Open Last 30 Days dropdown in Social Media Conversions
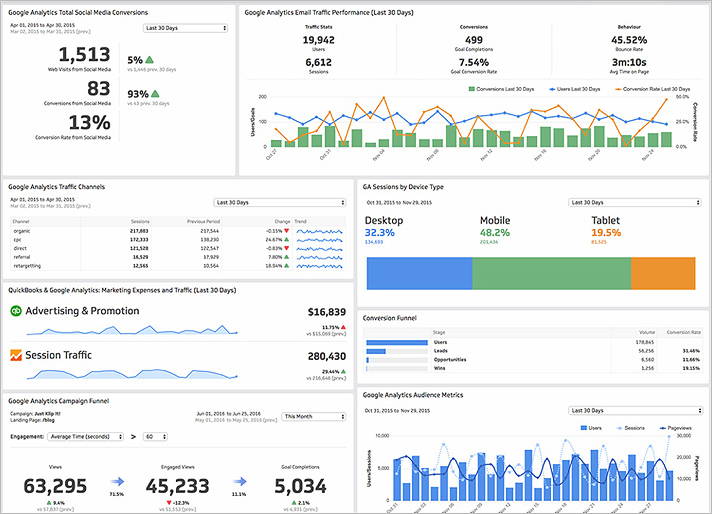This screenshot has width=712, height=514. click(x=186, y=28)
